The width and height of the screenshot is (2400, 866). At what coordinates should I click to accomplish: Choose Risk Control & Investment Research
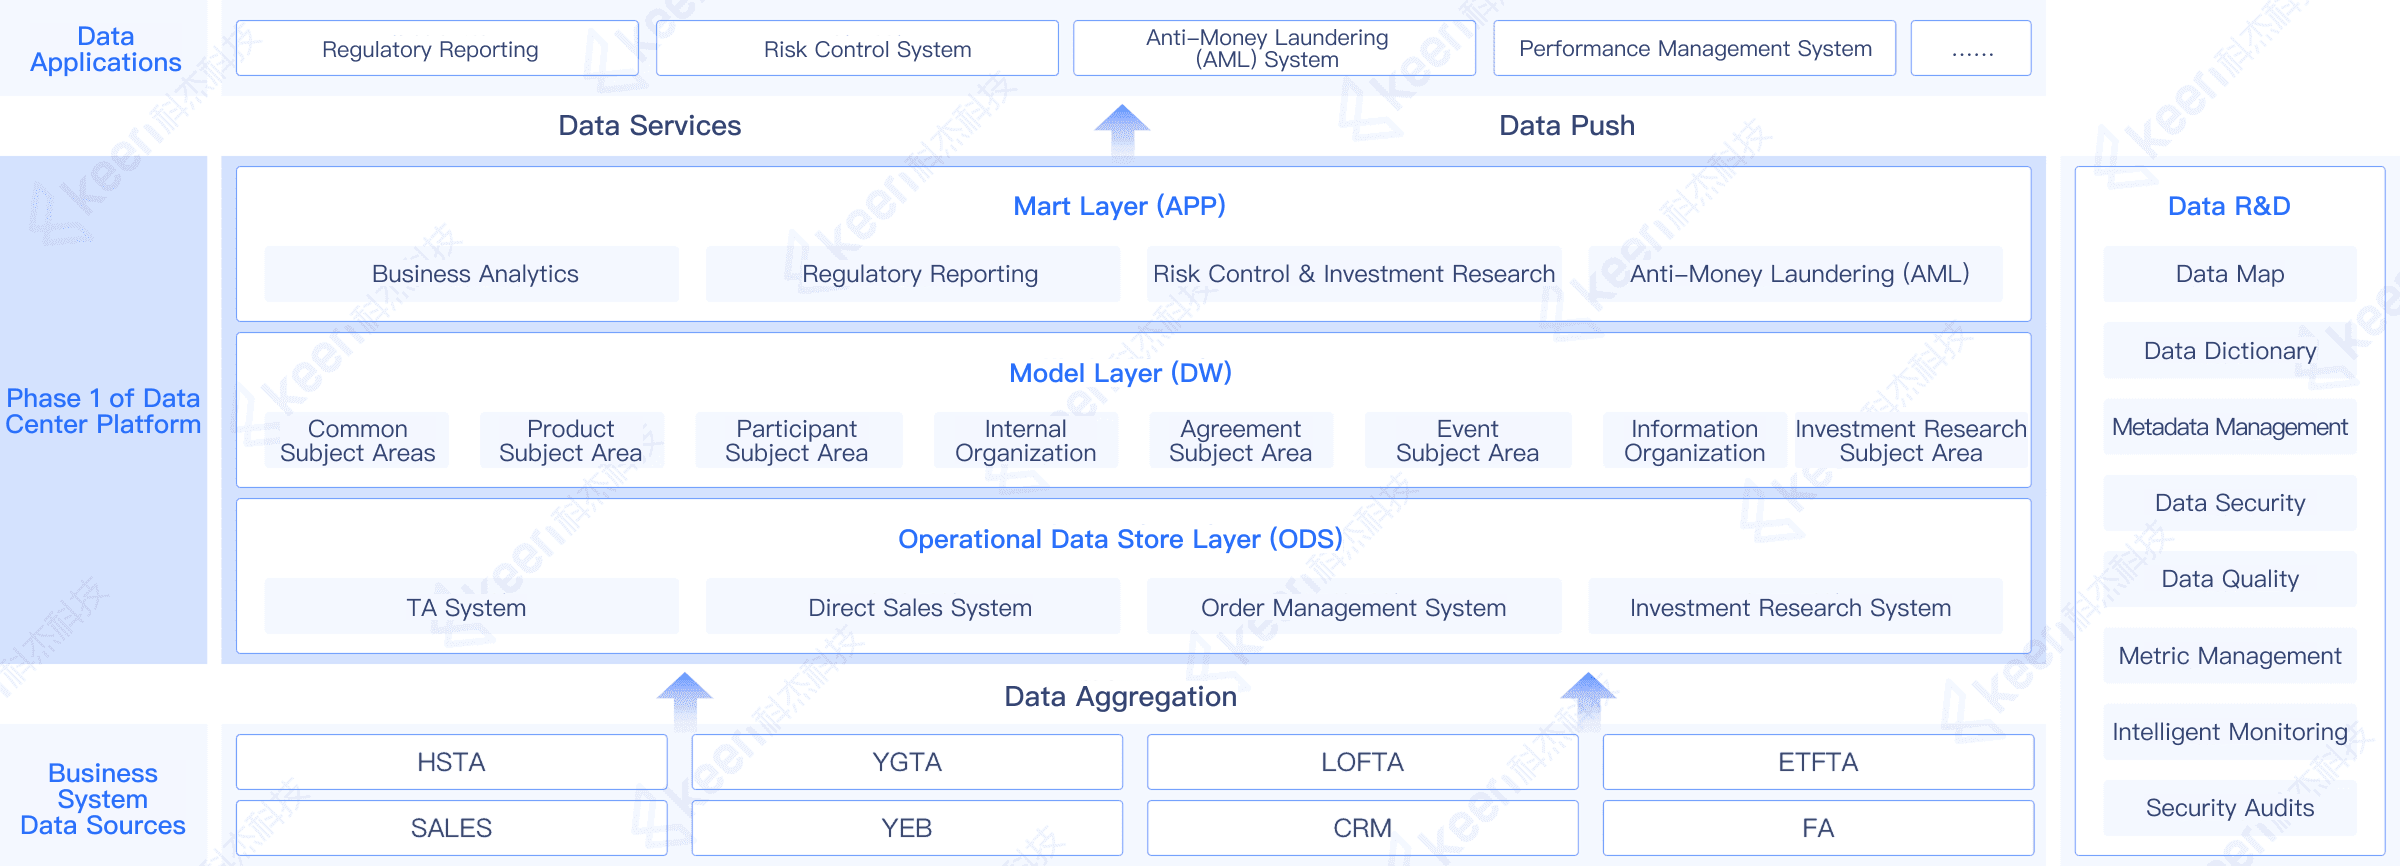(x=1353, y=274)
